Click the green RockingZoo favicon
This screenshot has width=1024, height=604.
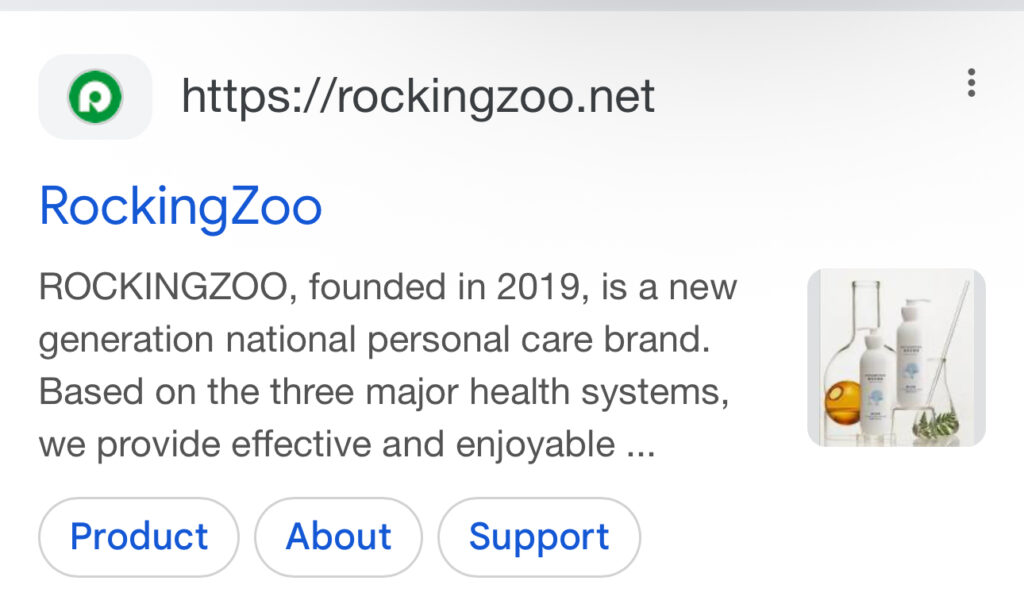95,97
